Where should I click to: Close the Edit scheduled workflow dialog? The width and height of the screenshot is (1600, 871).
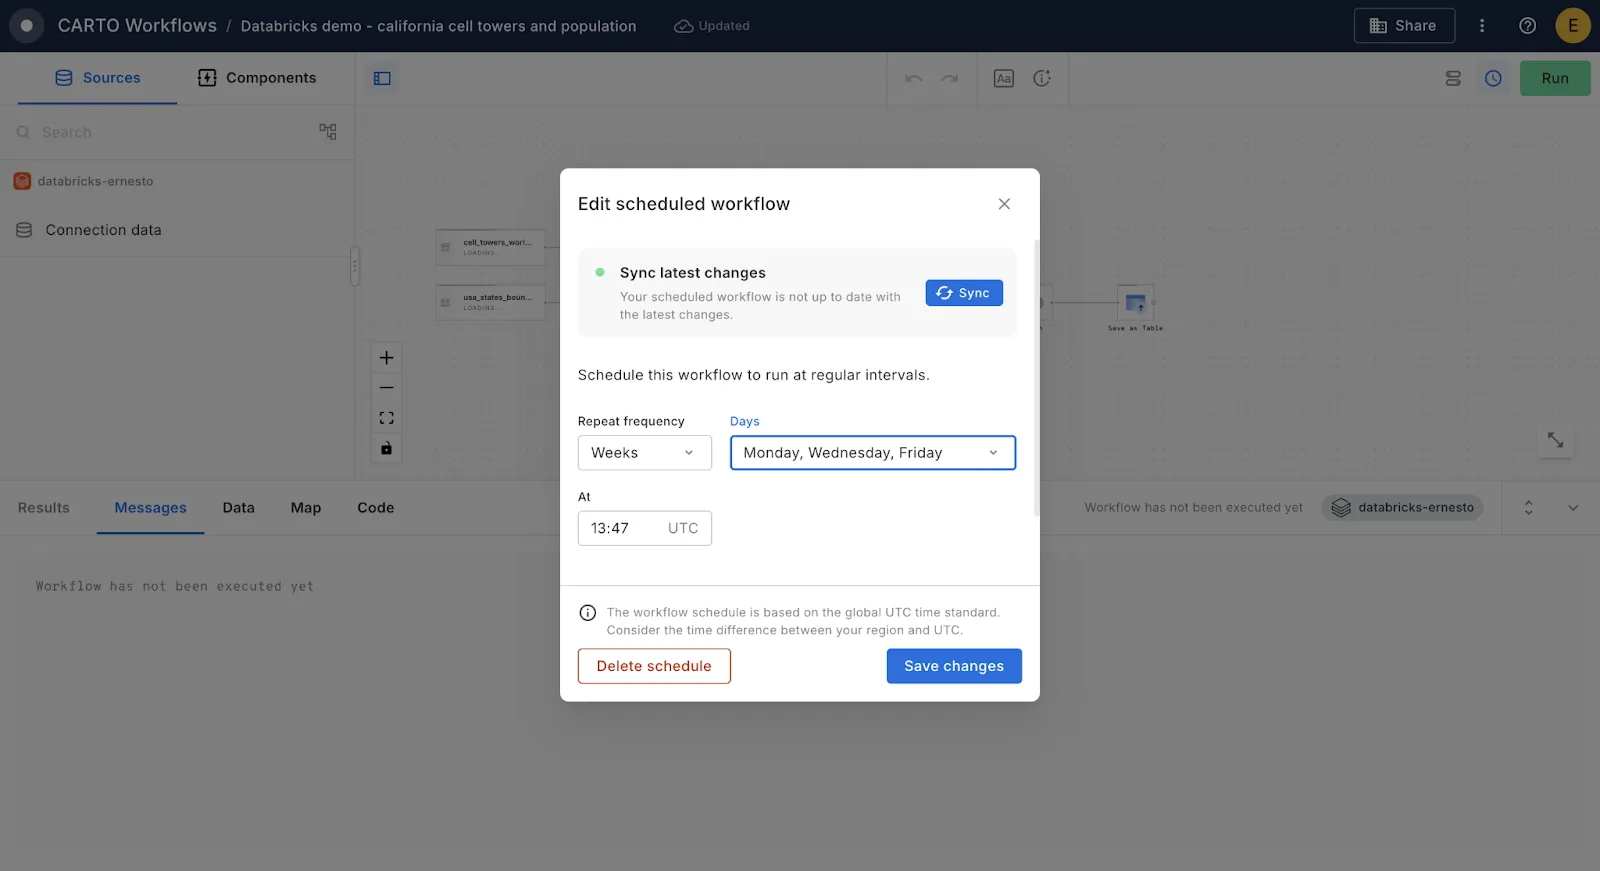click(1004, 204)
